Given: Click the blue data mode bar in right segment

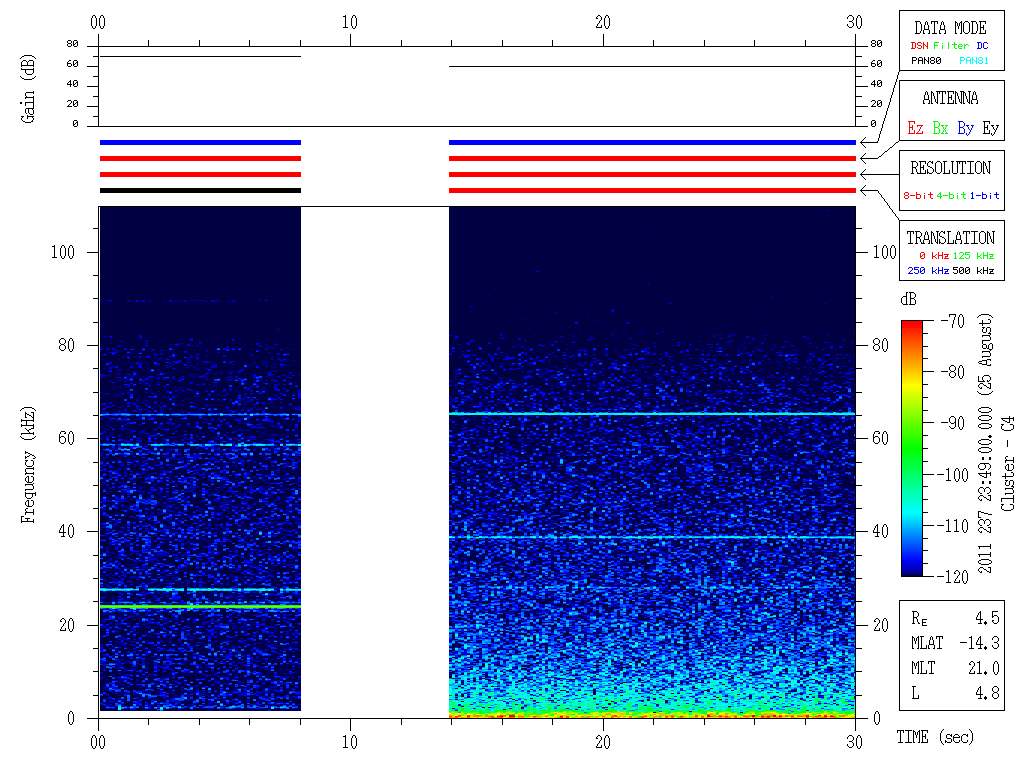Looking at the screenshot, I should click(x=652, y=143).
